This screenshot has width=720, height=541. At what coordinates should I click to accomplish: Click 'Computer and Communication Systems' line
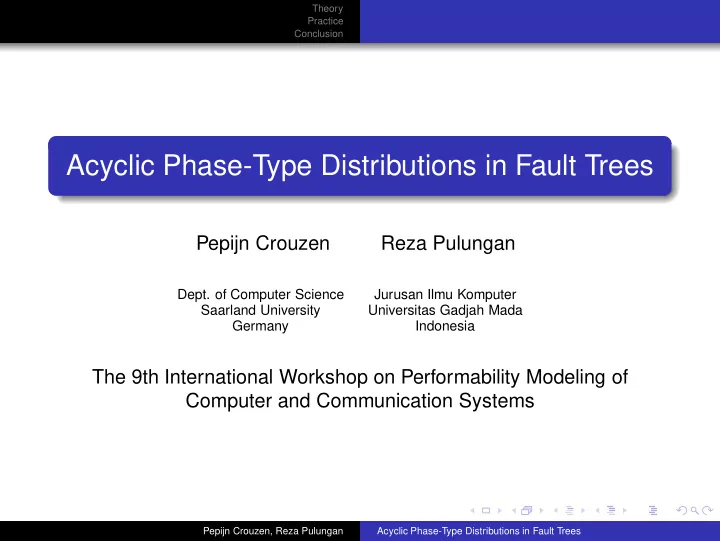click(360, 400)
